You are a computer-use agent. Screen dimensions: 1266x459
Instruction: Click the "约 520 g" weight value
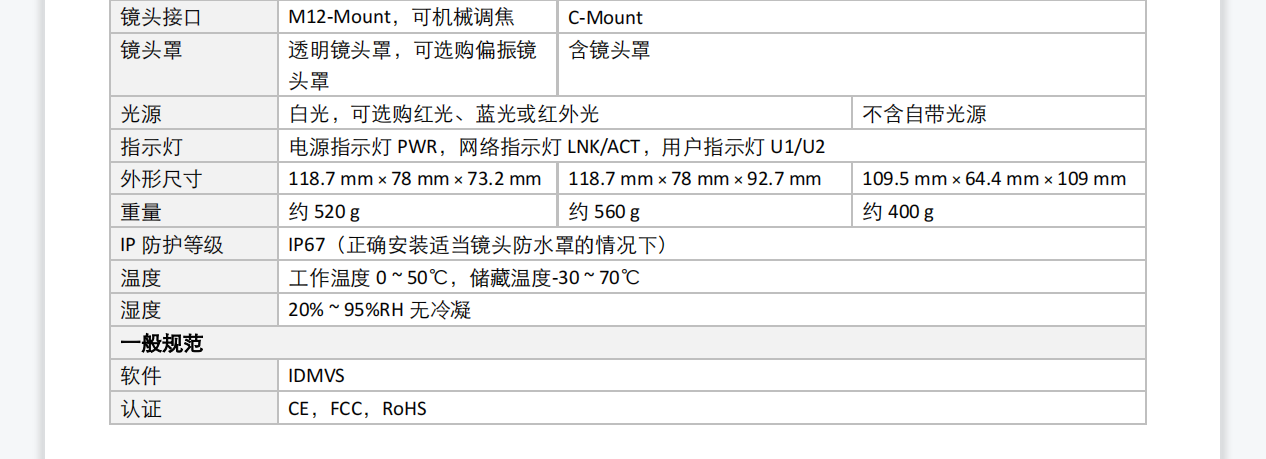click(x=324, y=212)
